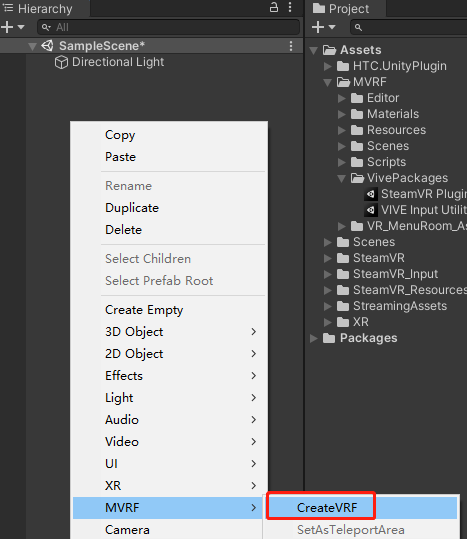The image size is (467, 539).
Task: Choose Paste from the context menu
Action: click(x=169, y=157)
